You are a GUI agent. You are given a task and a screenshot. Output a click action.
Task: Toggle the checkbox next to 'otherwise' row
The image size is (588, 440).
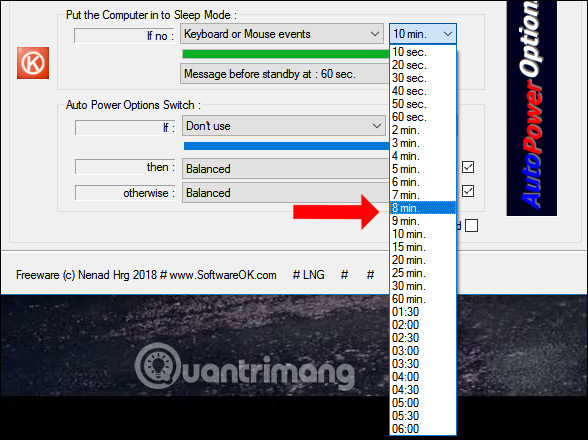[468, 191]
